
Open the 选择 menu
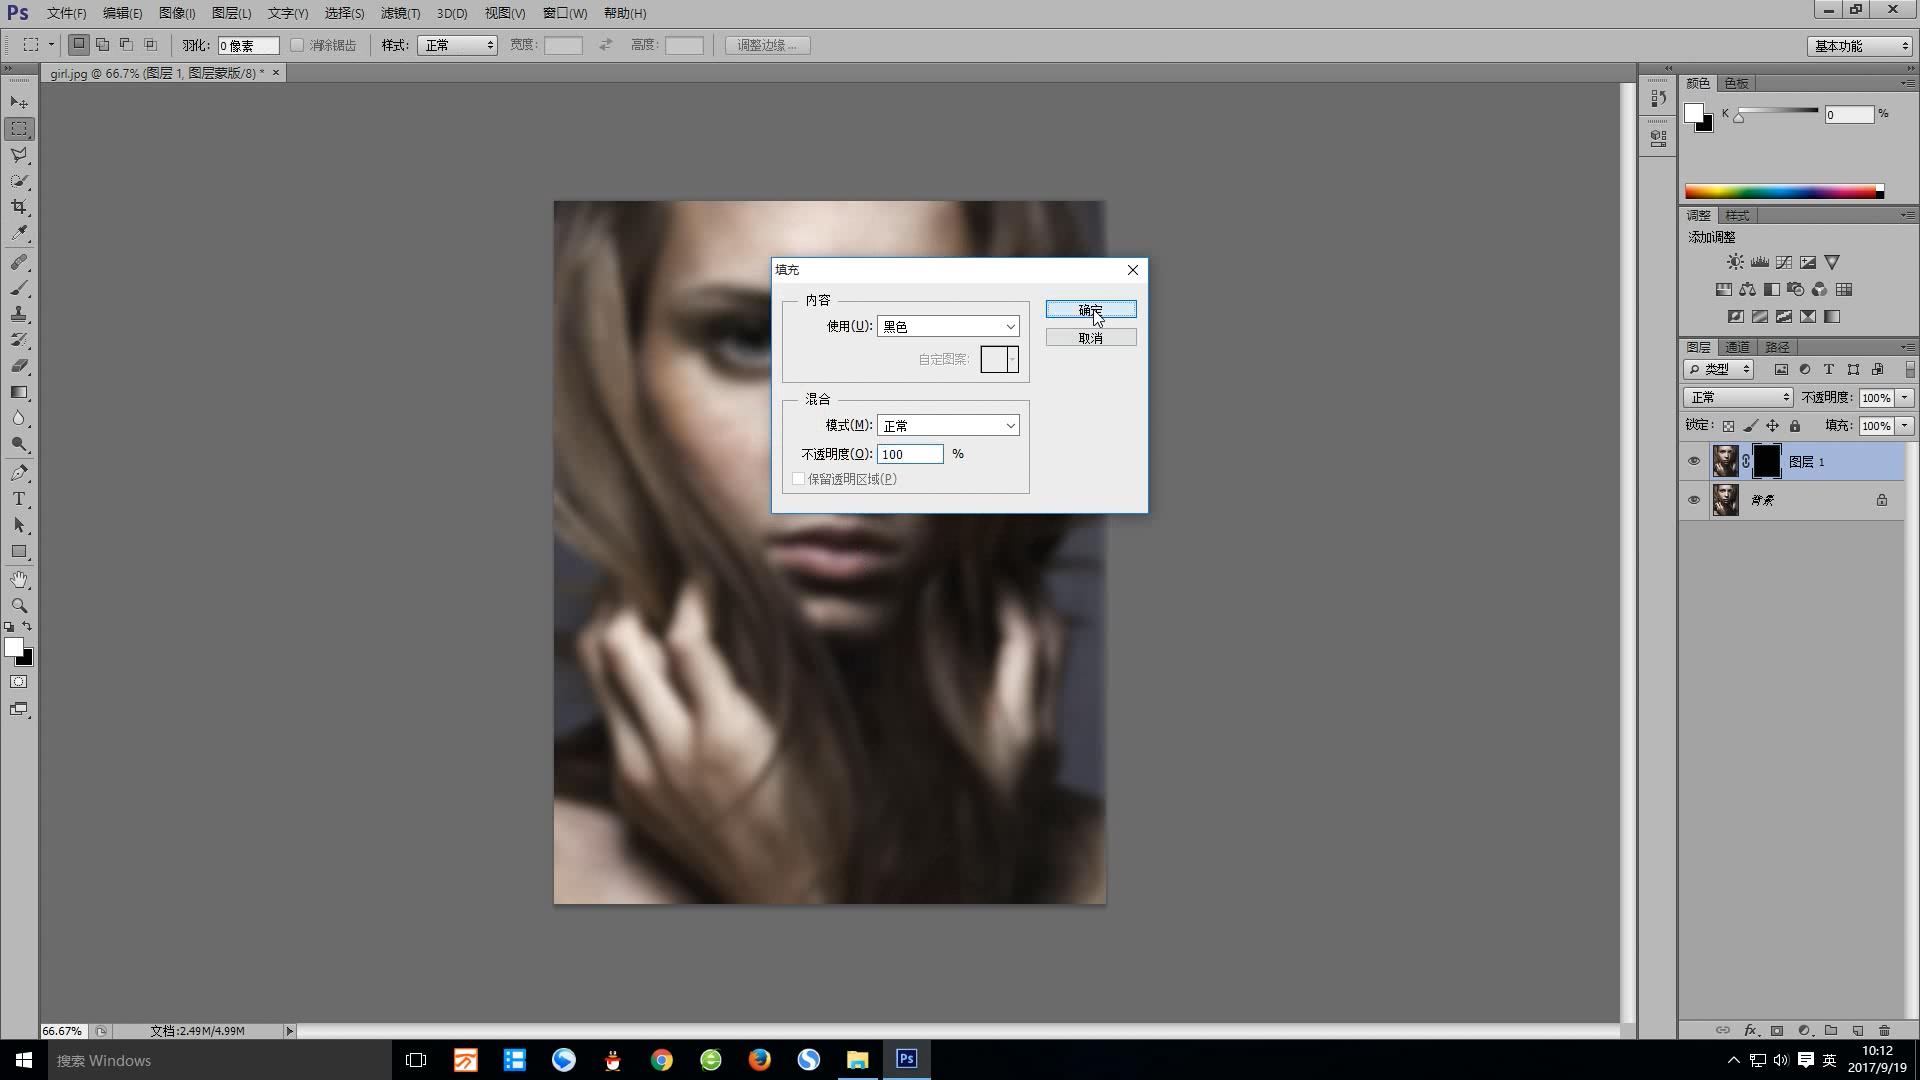click(344, 13)
